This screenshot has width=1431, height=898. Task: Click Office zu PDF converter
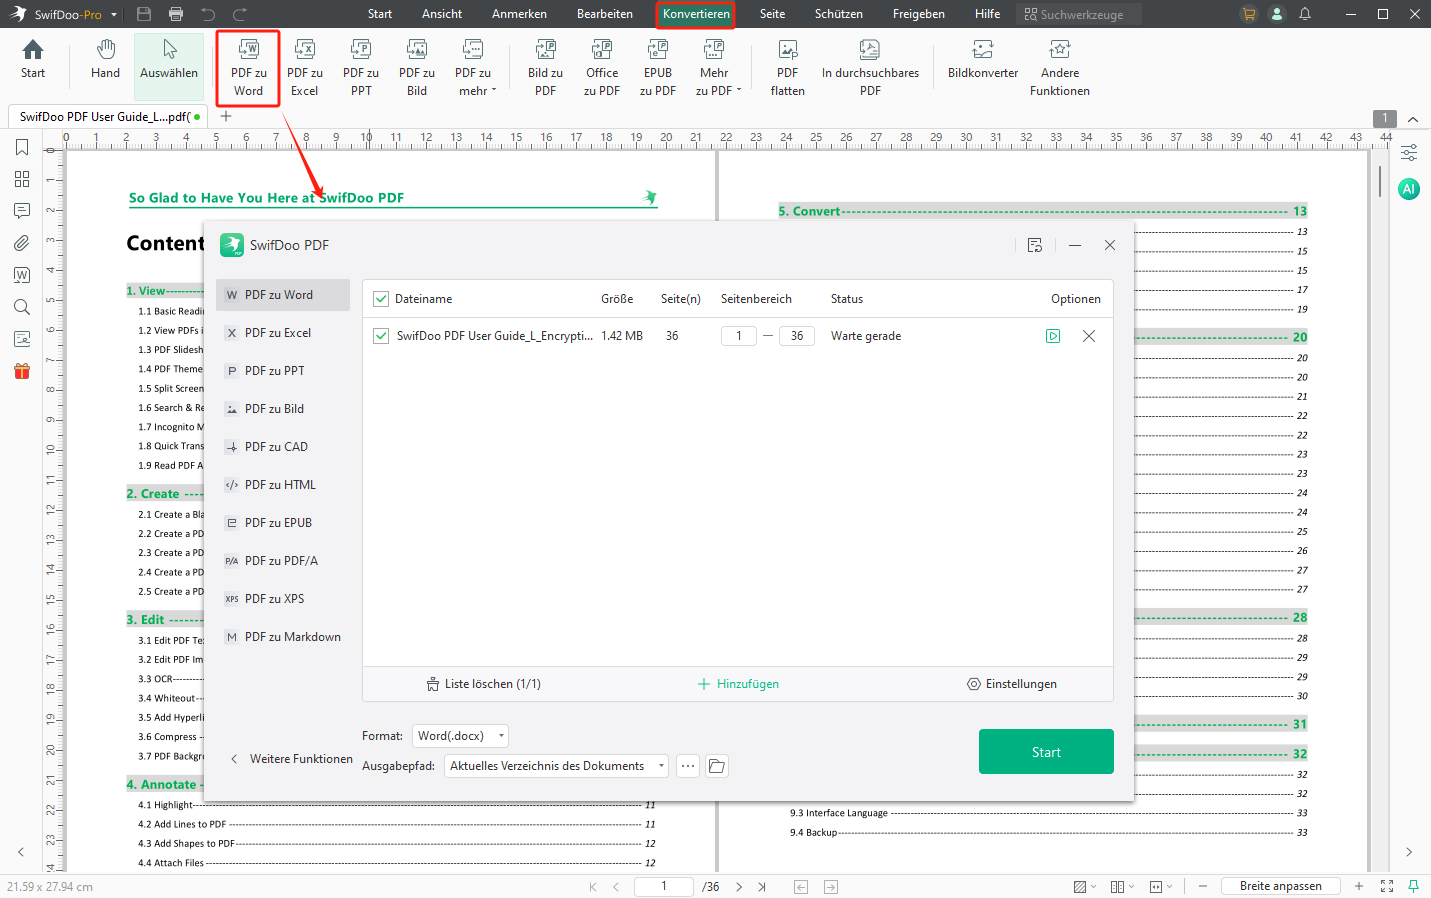tap(602, 67)
